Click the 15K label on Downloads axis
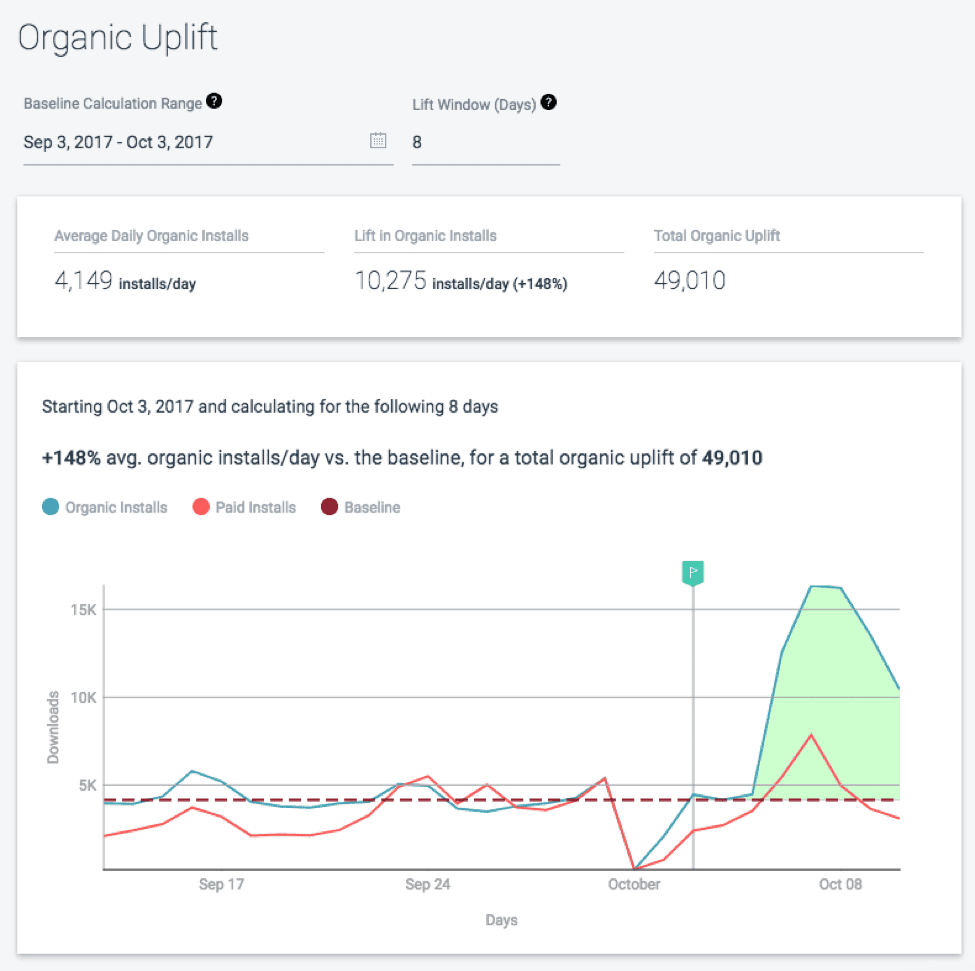The image size is (975, 971). pos(81,610)
